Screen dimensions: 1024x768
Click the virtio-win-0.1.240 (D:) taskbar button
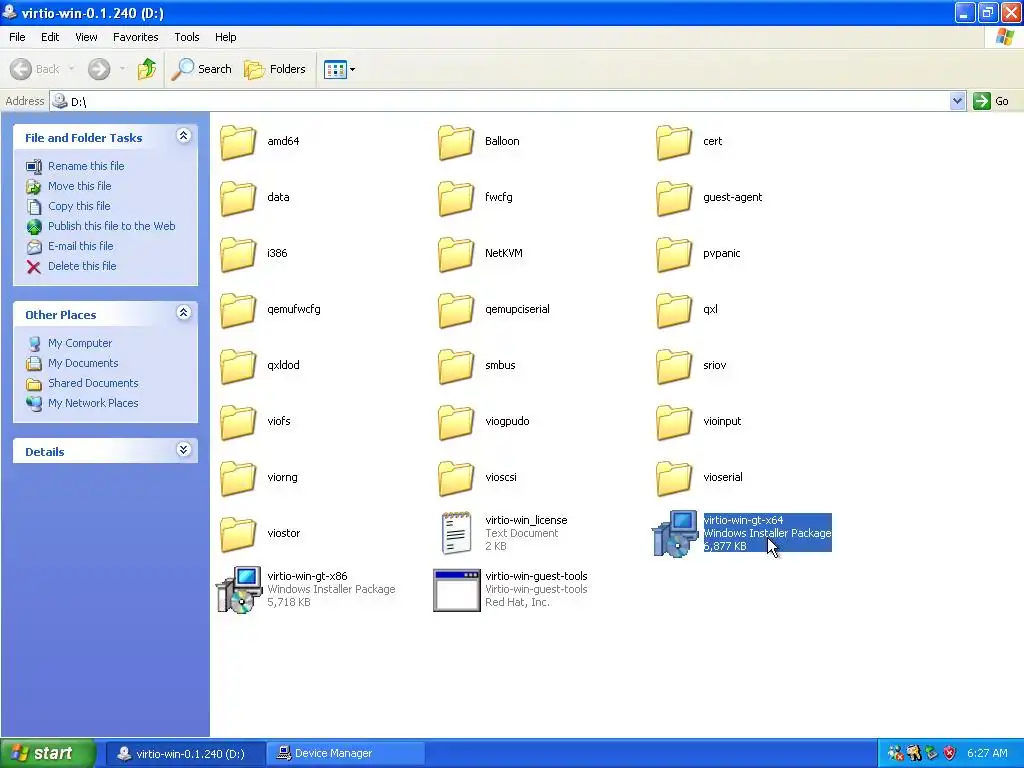(x=185, y=754)
